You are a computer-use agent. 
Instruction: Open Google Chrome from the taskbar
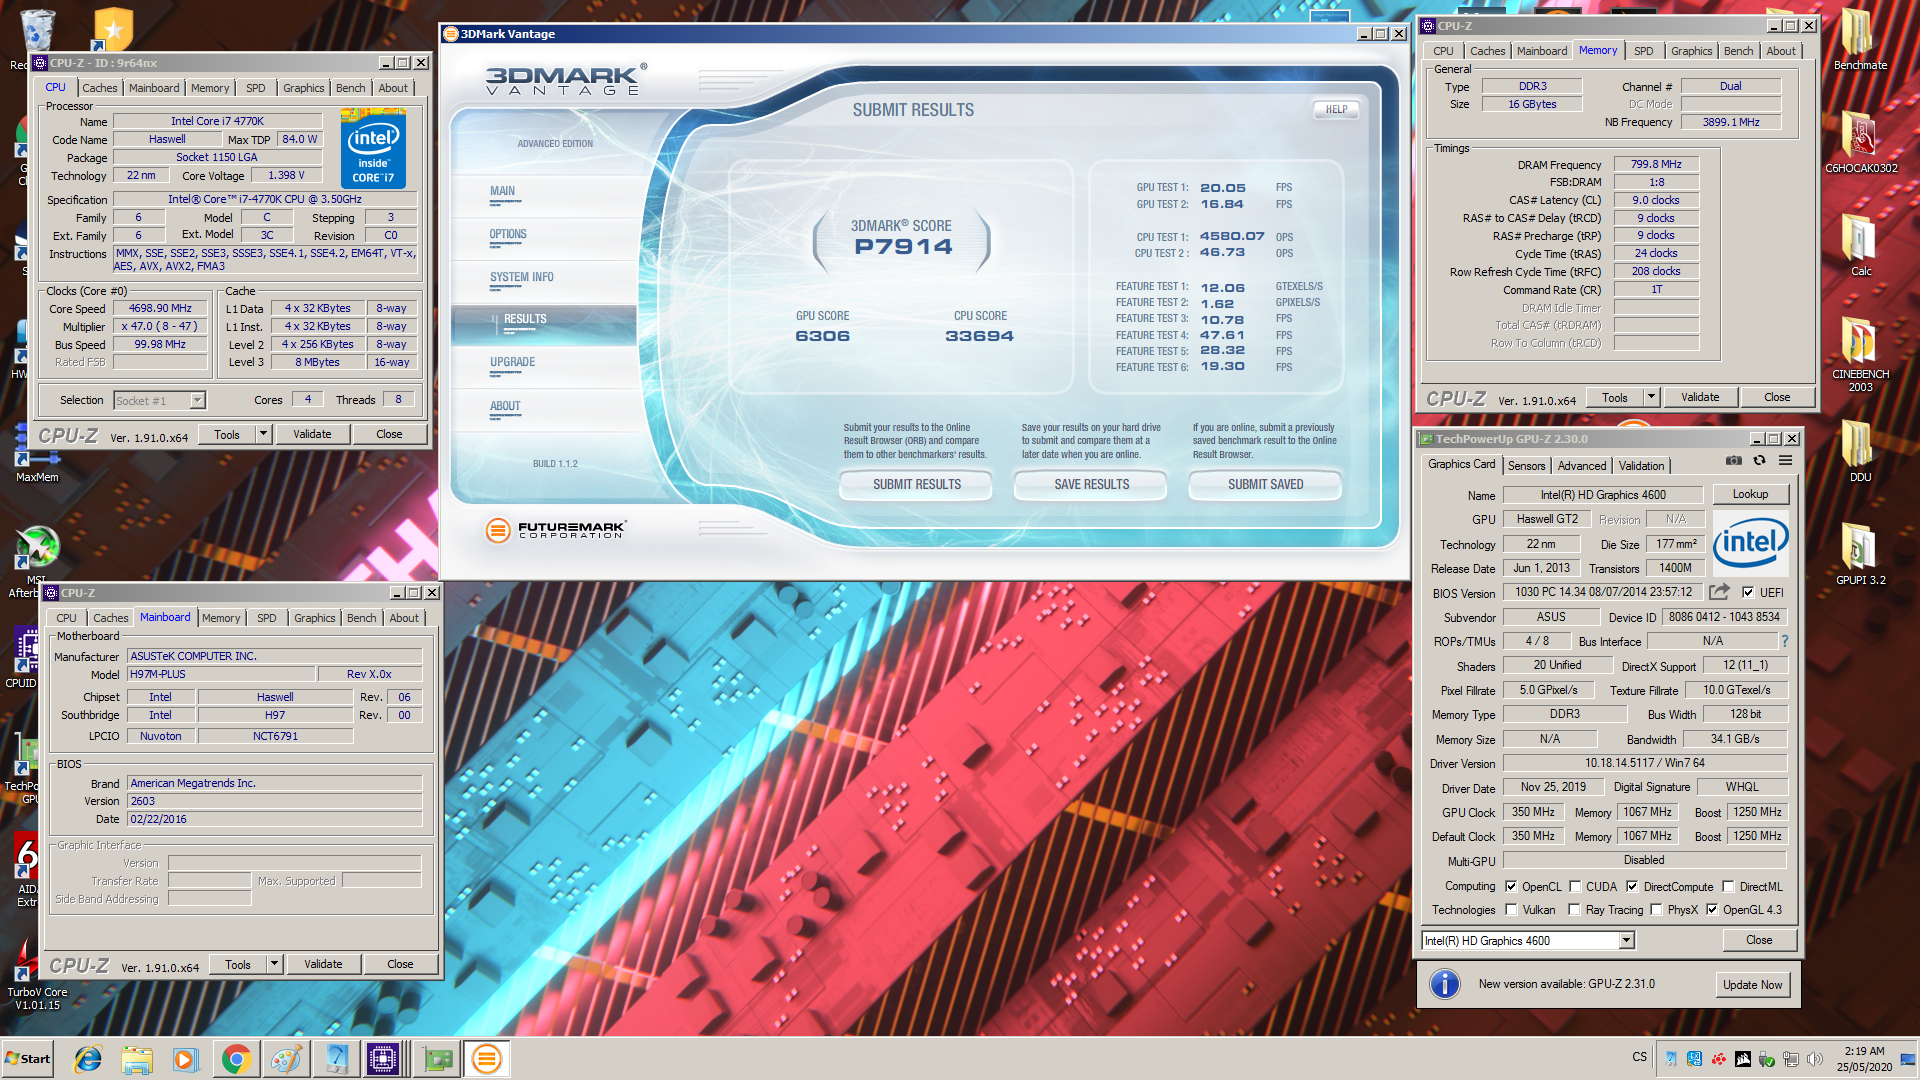point(236,1059)
